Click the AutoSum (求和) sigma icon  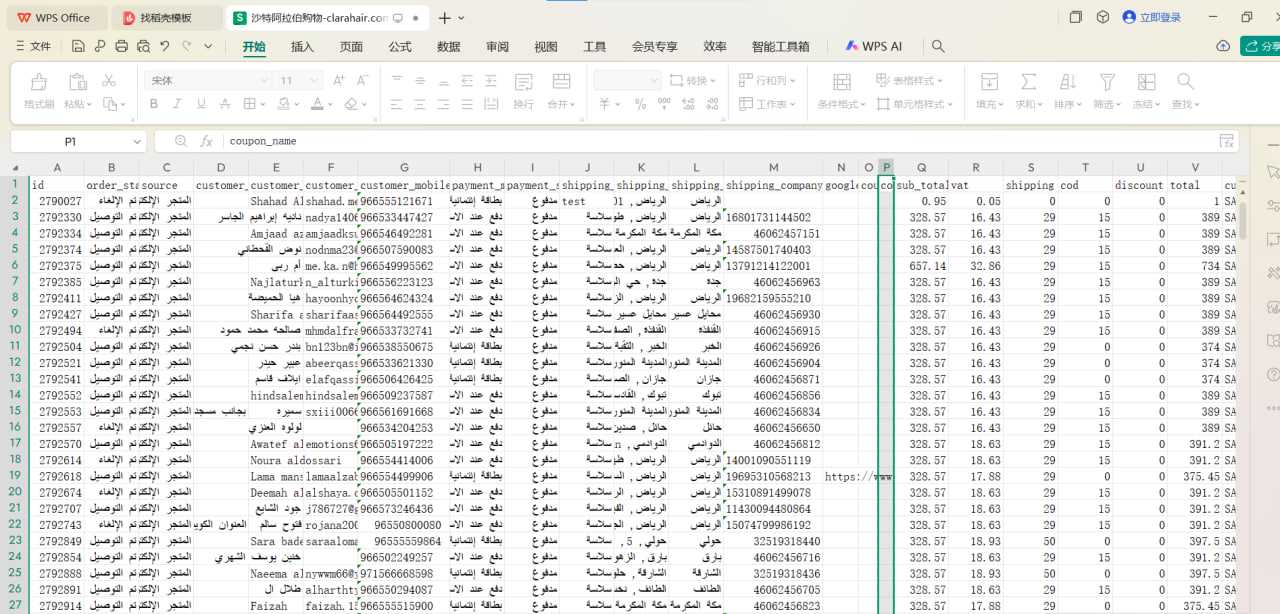pyautogui.click(x=1028, y=82)
